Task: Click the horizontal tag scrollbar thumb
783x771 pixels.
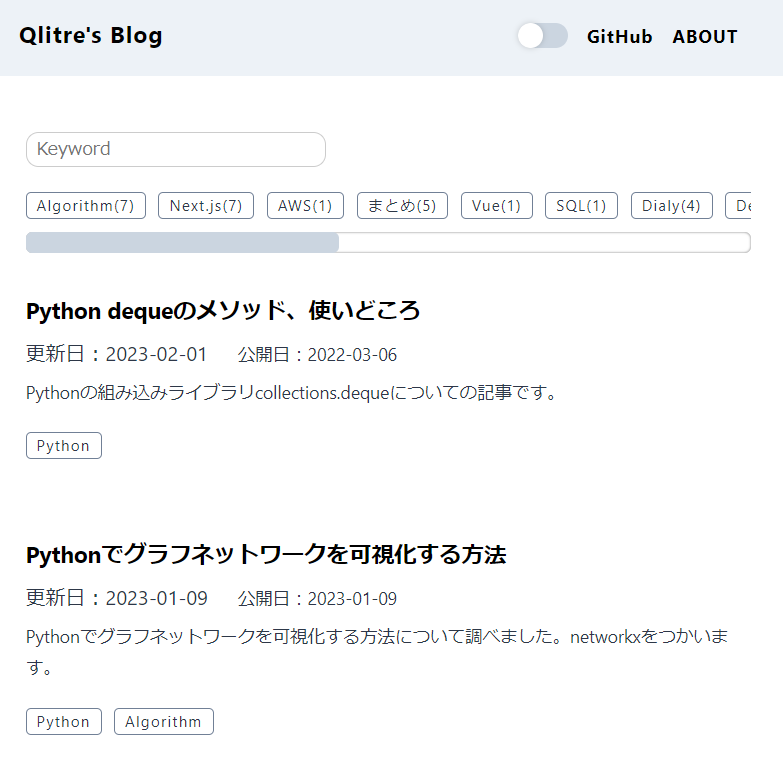Action: coord(182,243)
